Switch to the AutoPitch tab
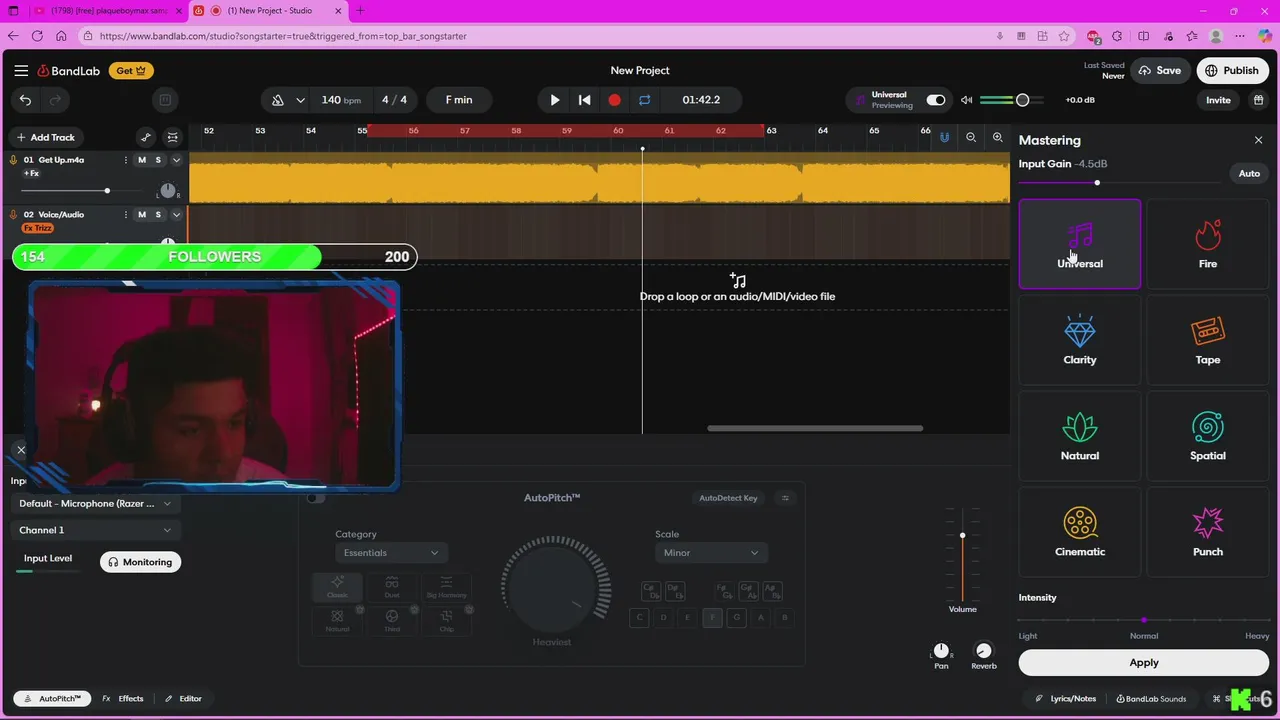 tap(52, 698)
